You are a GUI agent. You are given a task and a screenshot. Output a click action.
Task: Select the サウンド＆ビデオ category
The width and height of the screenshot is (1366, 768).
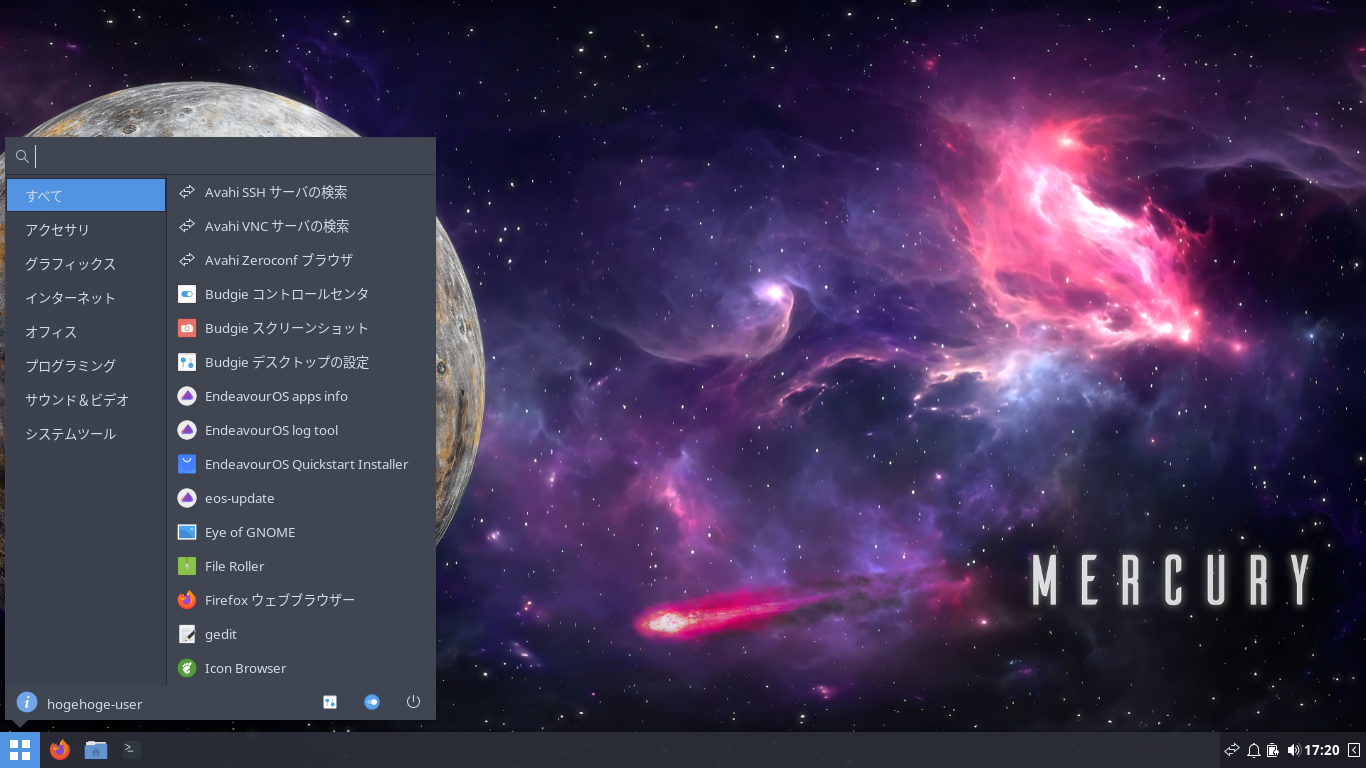pos(86,400)
